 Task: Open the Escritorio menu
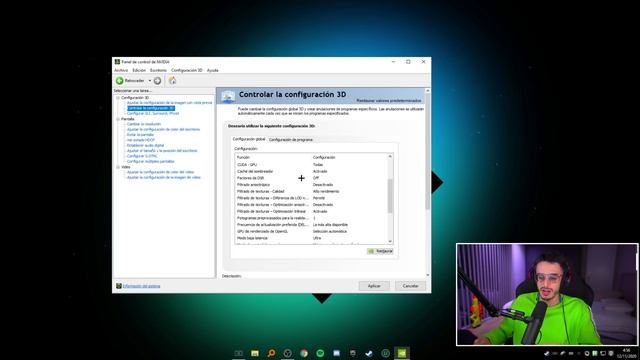[158, 70]
